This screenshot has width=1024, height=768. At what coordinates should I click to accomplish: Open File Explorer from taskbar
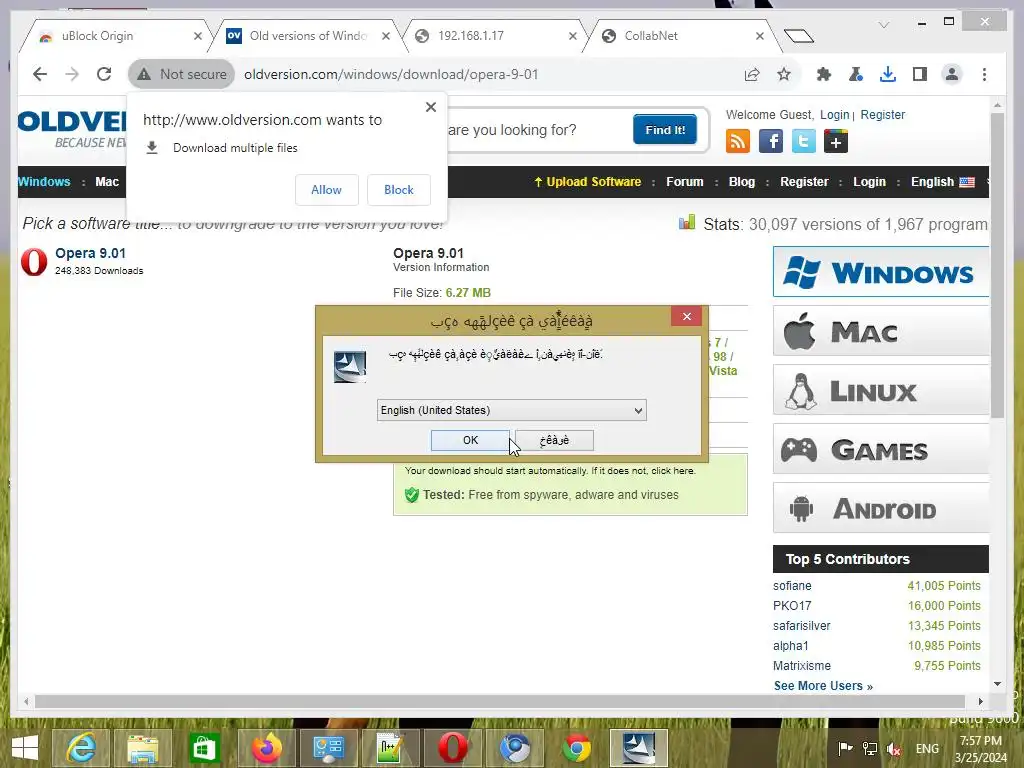click(142, 748)
